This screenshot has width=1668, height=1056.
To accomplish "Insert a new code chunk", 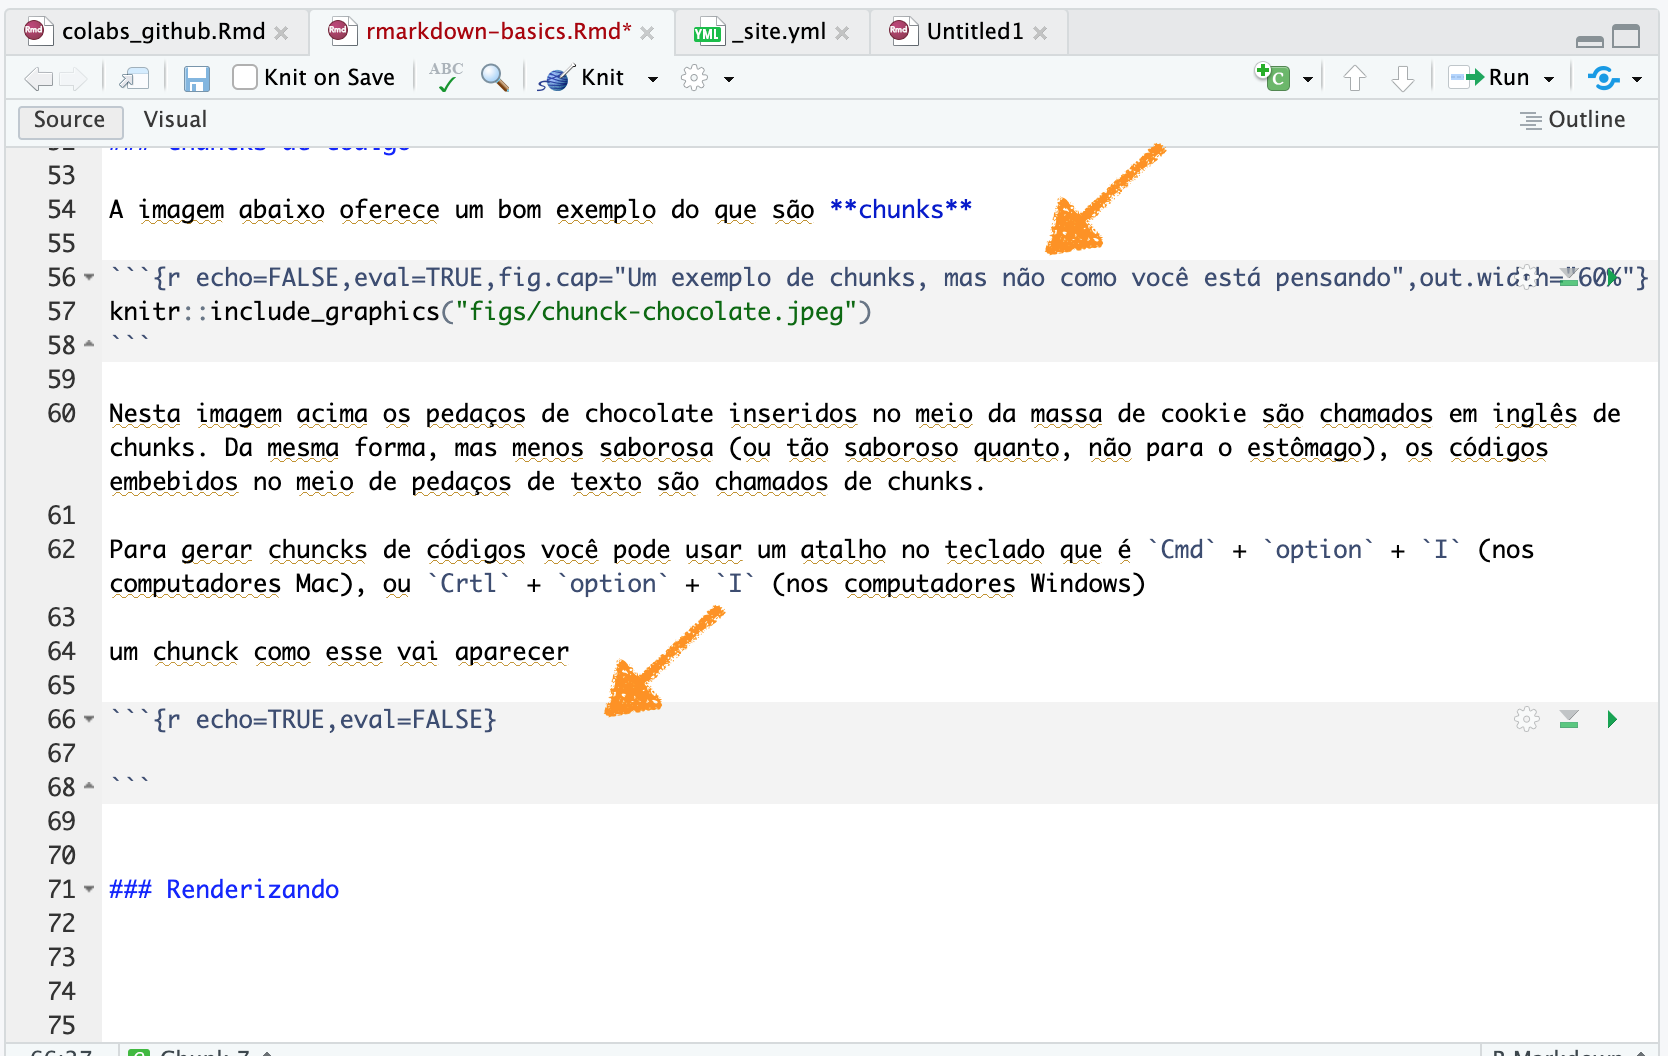I will 1273,77.
